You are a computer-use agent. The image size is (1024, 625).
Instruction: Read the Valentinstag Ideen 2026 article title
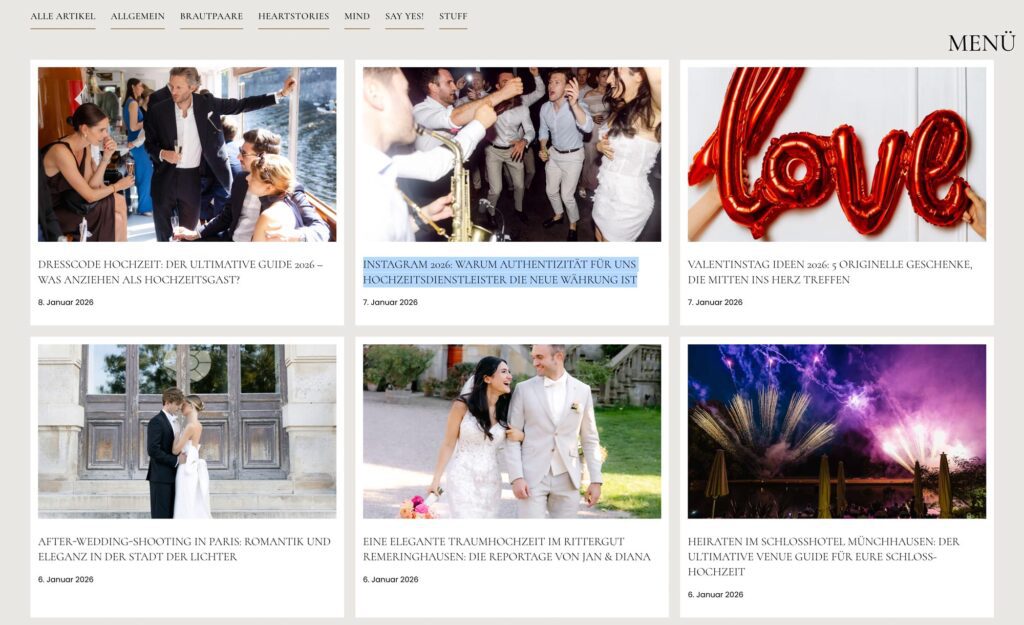coord(829,272)
